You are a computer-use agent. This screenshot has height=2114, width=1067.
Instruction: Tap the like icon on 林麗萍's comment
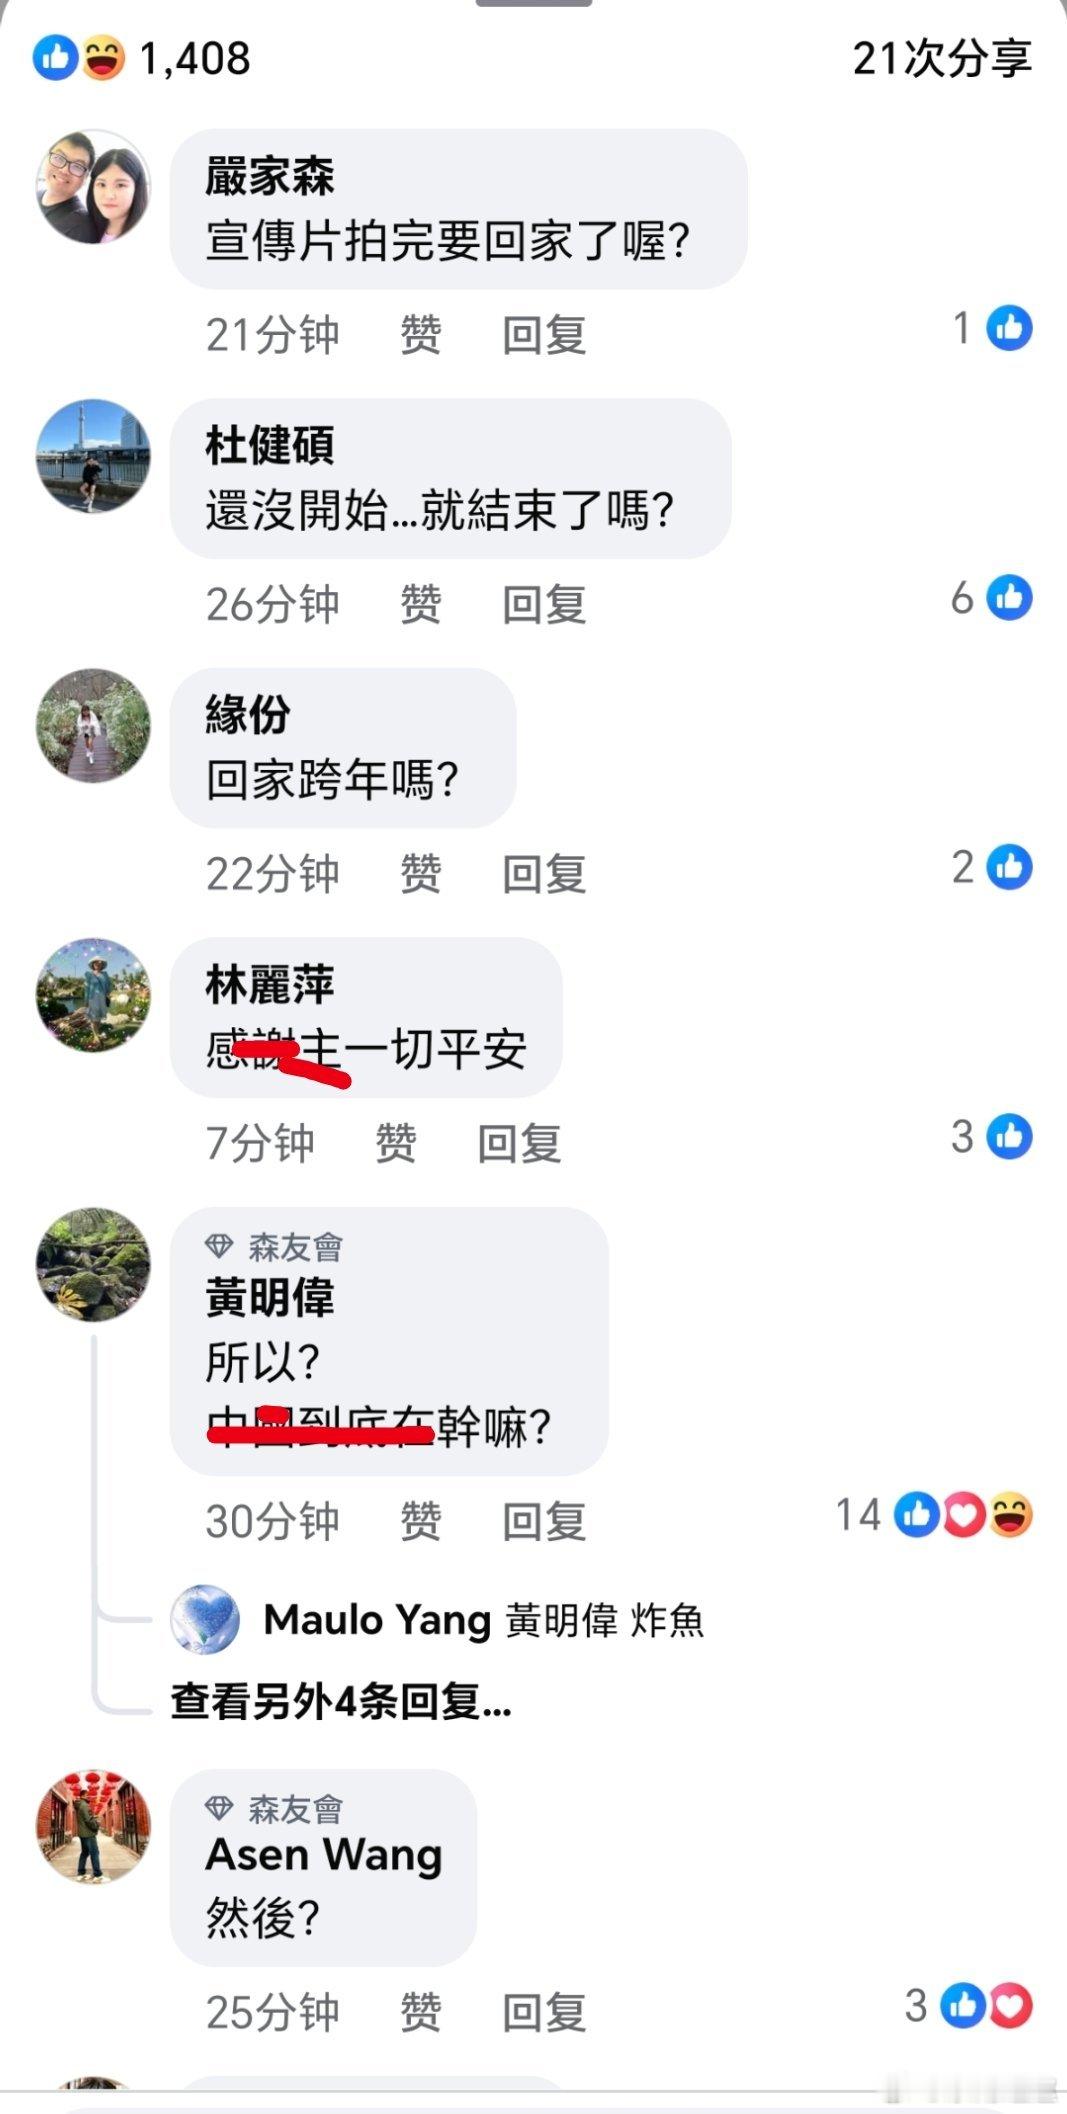click(x=1009, y=1137)
